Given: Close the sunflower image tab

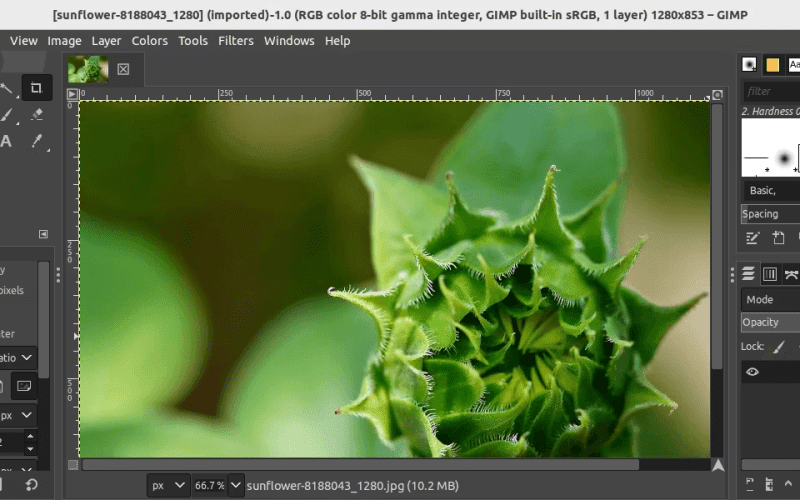Looking at the screenshot, I should pos(123,69).
